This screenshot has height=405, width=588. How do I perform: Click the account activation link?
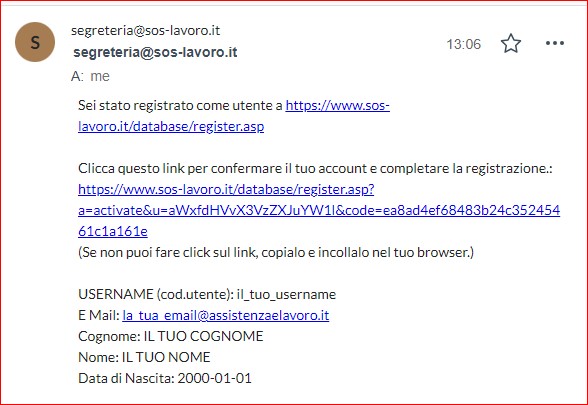click(319, 210)
